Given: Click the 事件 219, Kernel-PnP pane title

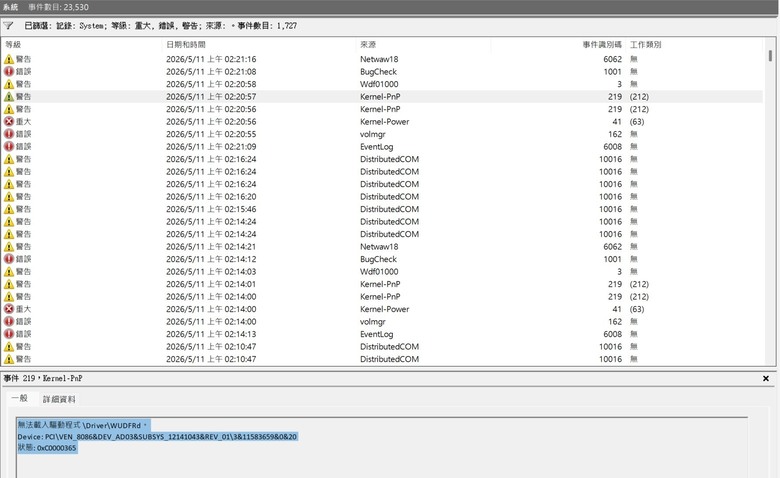Looking at the screenshot, I should click(x=43, y=379).
